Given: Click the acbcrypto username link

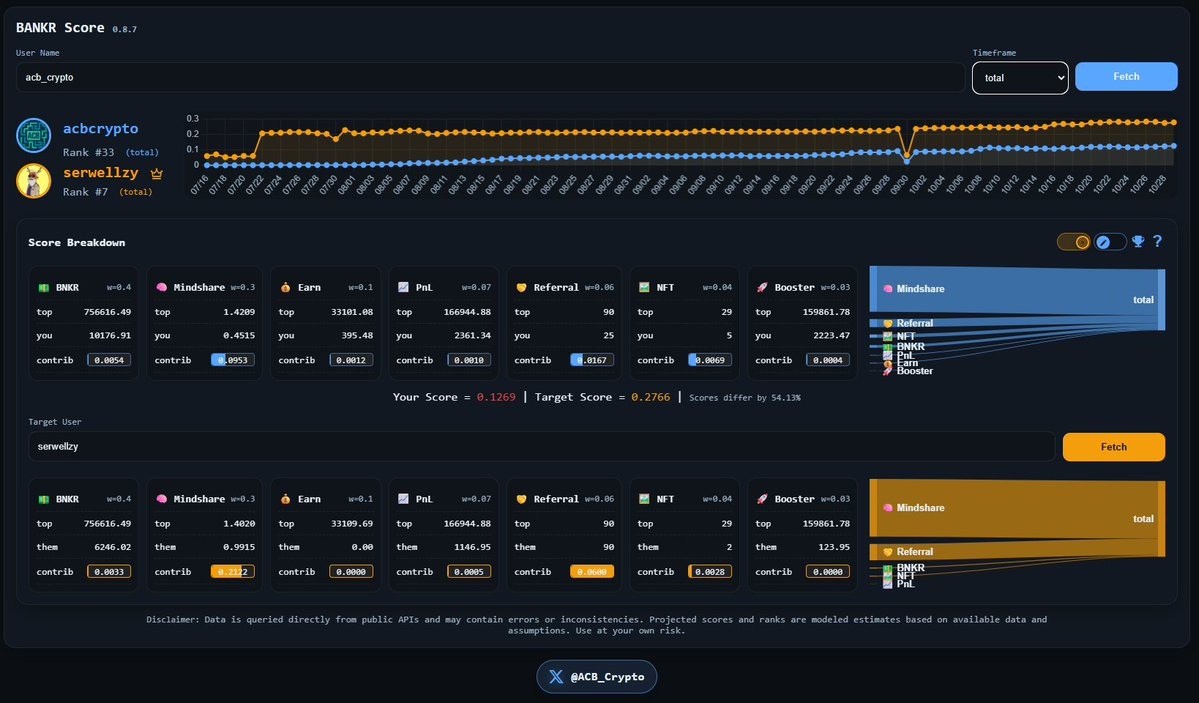Looking at the screenshot, I should [x=100, y=129].
